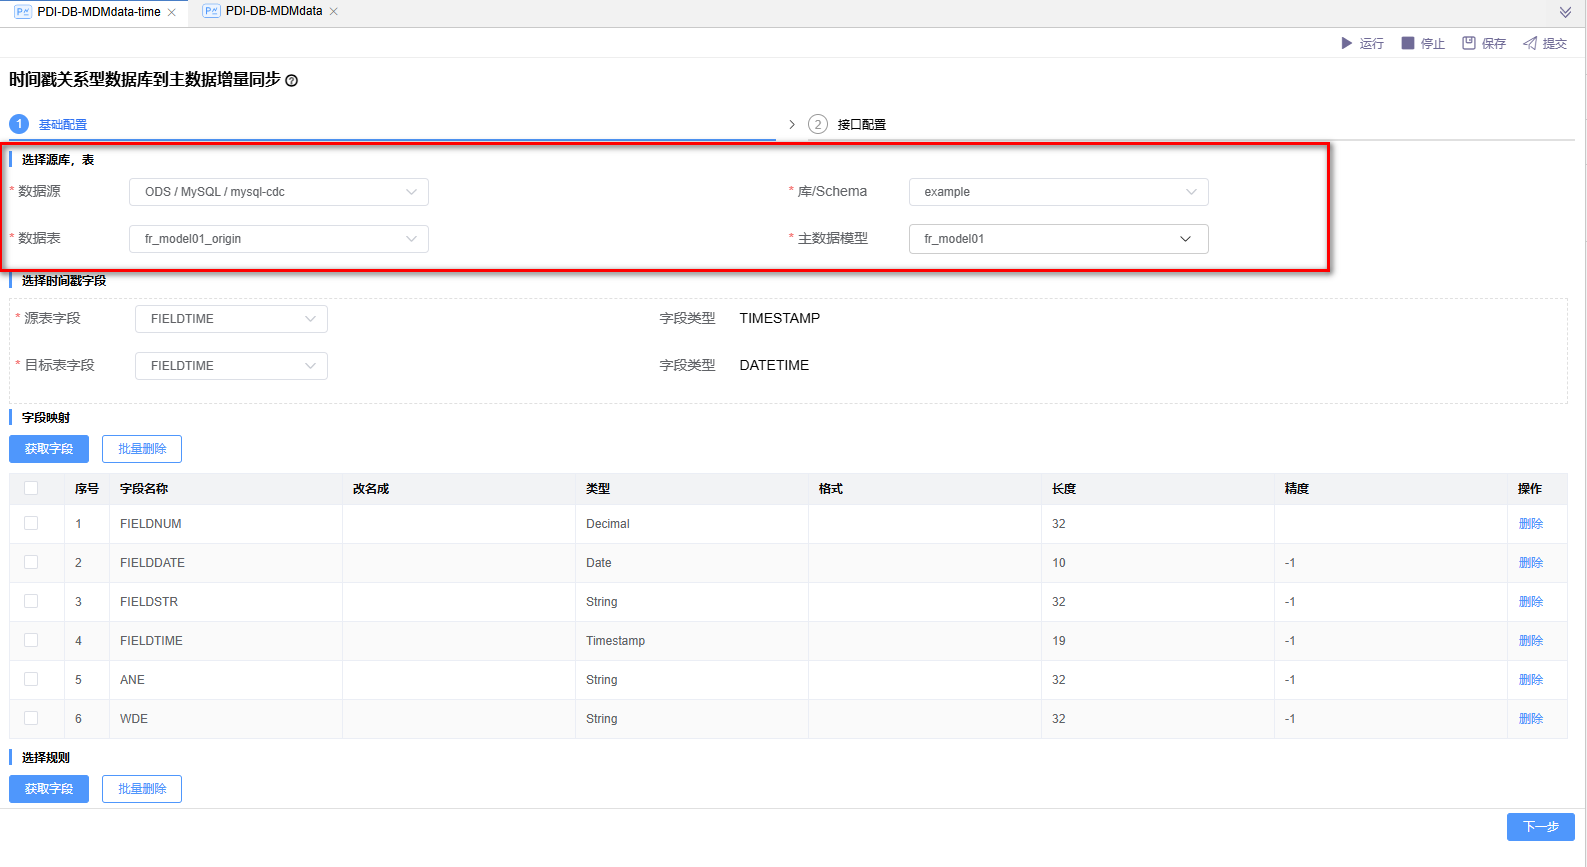Click the file icon on PDI-DB-MDMdata tab
Image resolution: width=1587 pixels, height=867 pixels.
click(x=211, y=11)
